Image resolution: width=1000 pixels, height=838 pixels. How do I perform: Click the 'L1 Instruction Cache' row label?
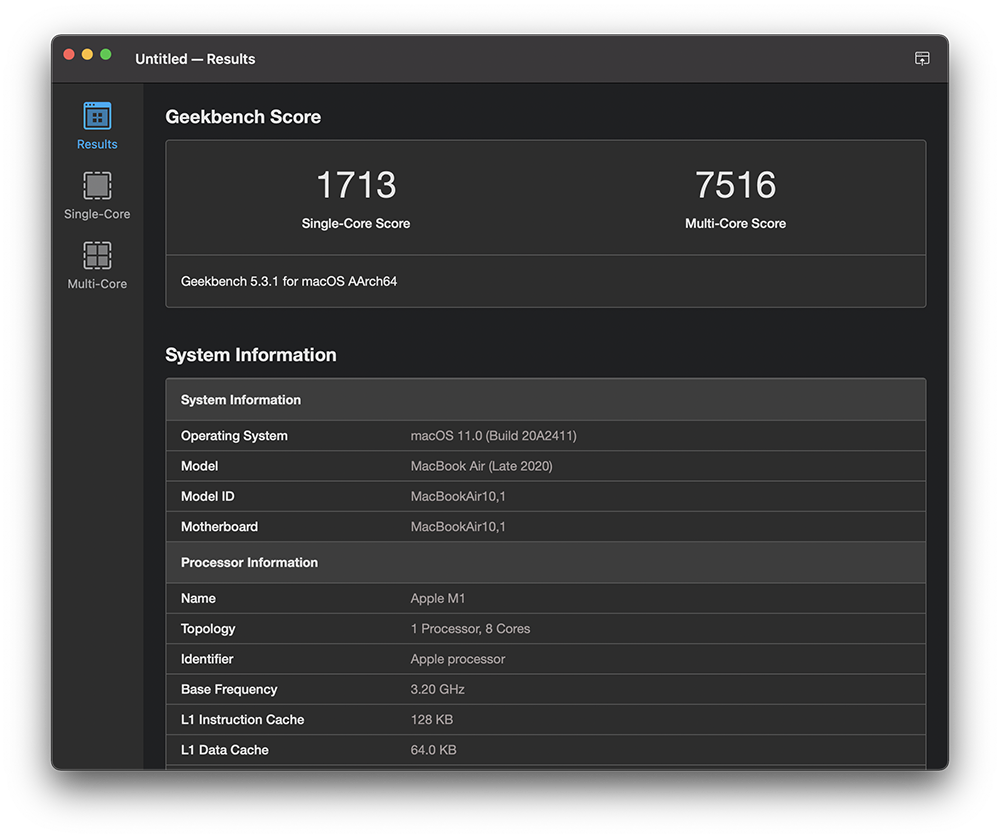point(242,719)
